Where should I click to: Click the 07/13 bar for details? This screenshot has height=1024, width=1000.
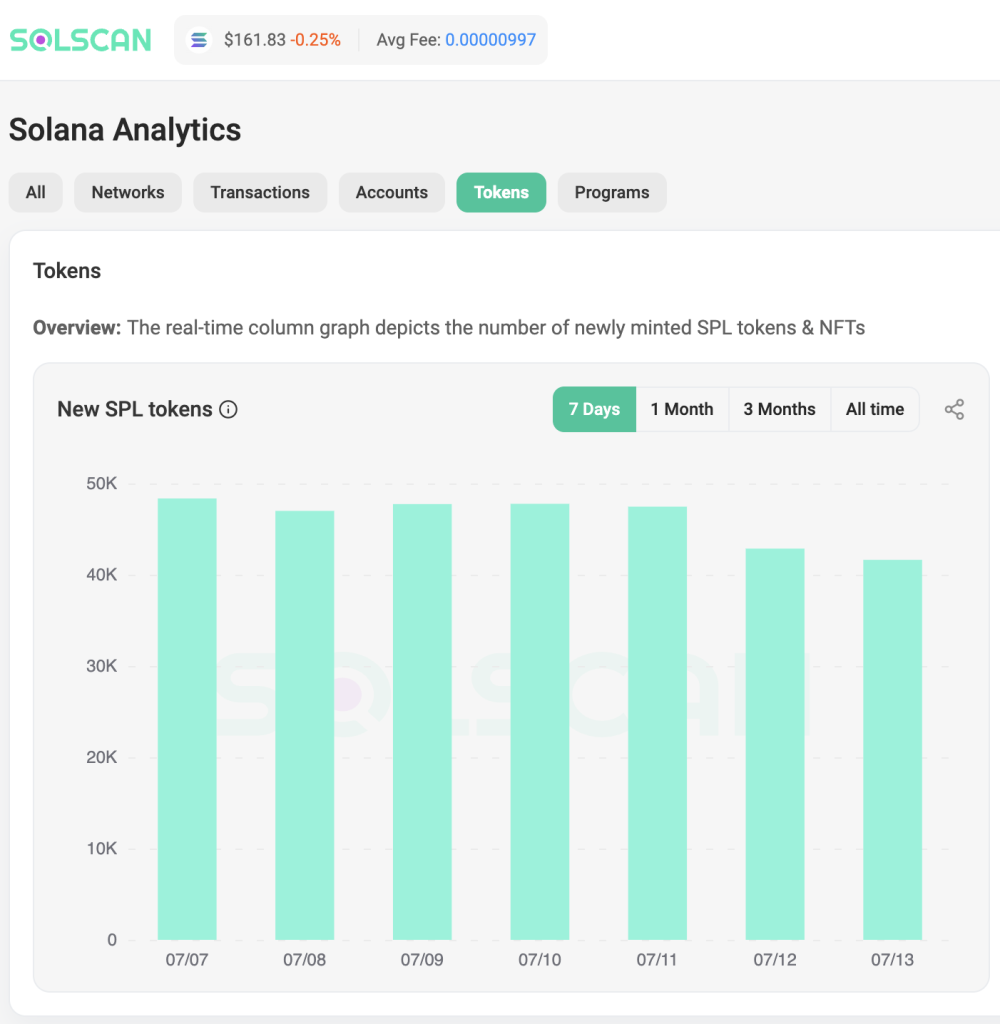tap(891, 750)
